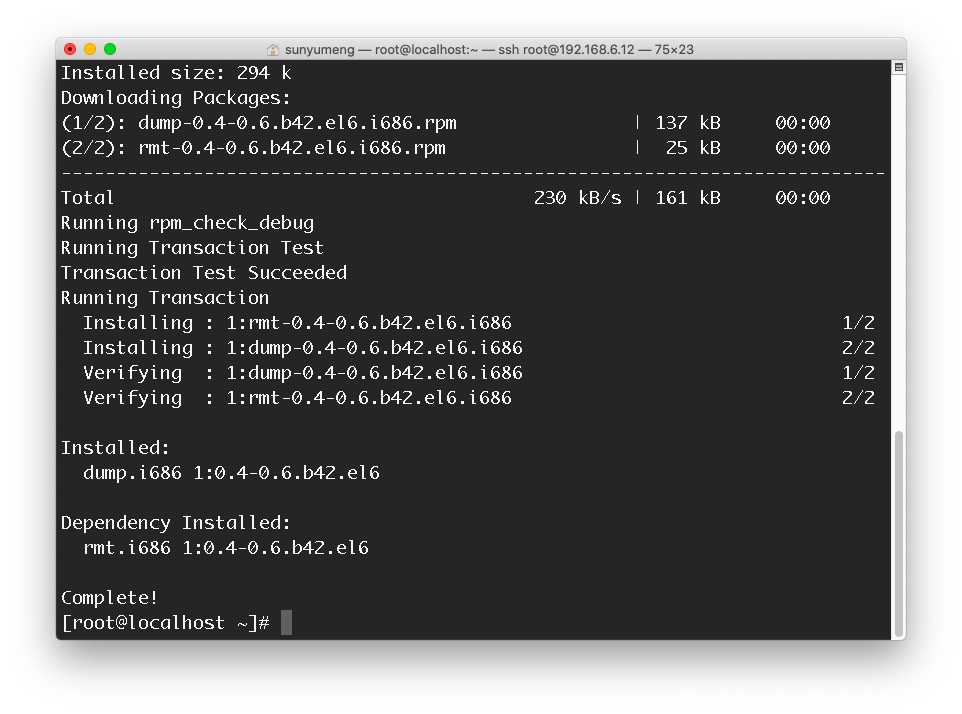
Task: Click the red close window button
Action: [x=70, y=49]
